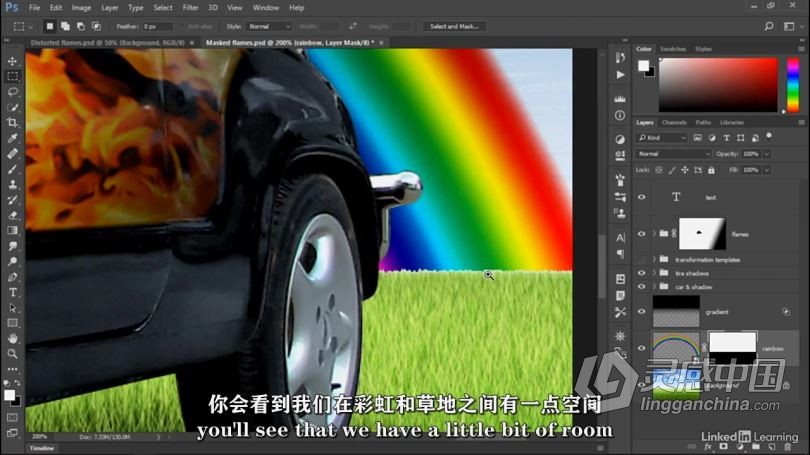Click the color picker field
The width and height of the screenshot is (810, 455).
click(718, 85)
